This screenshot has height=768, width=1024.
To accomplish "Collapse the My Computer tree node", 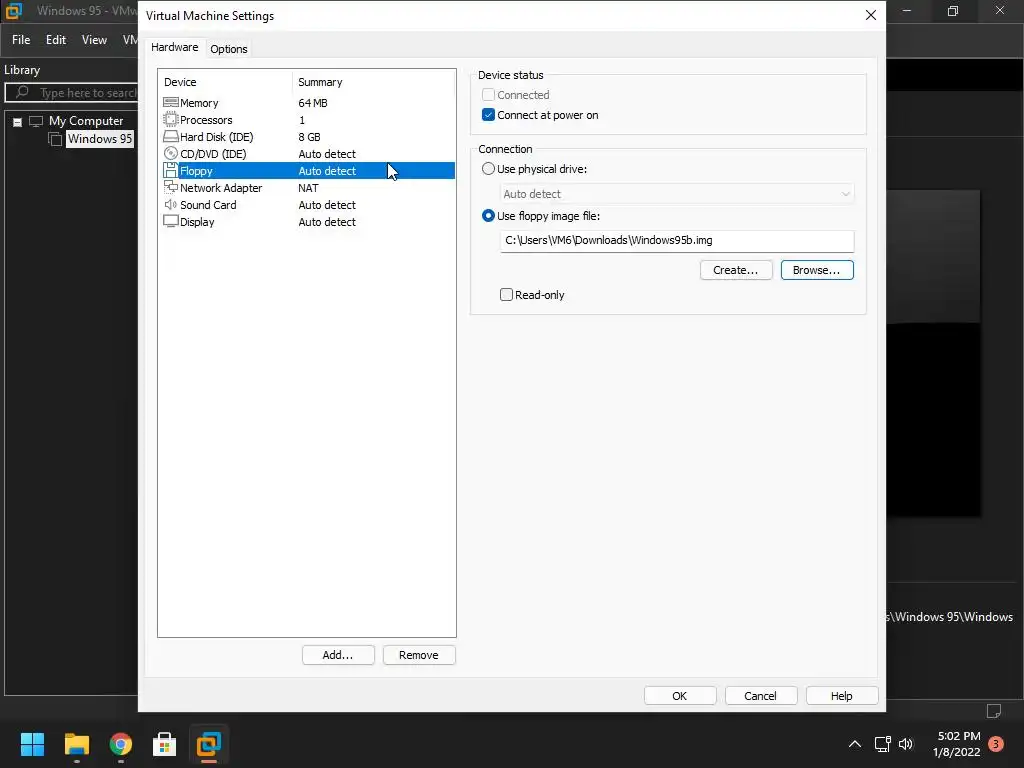I will point(18,121).
